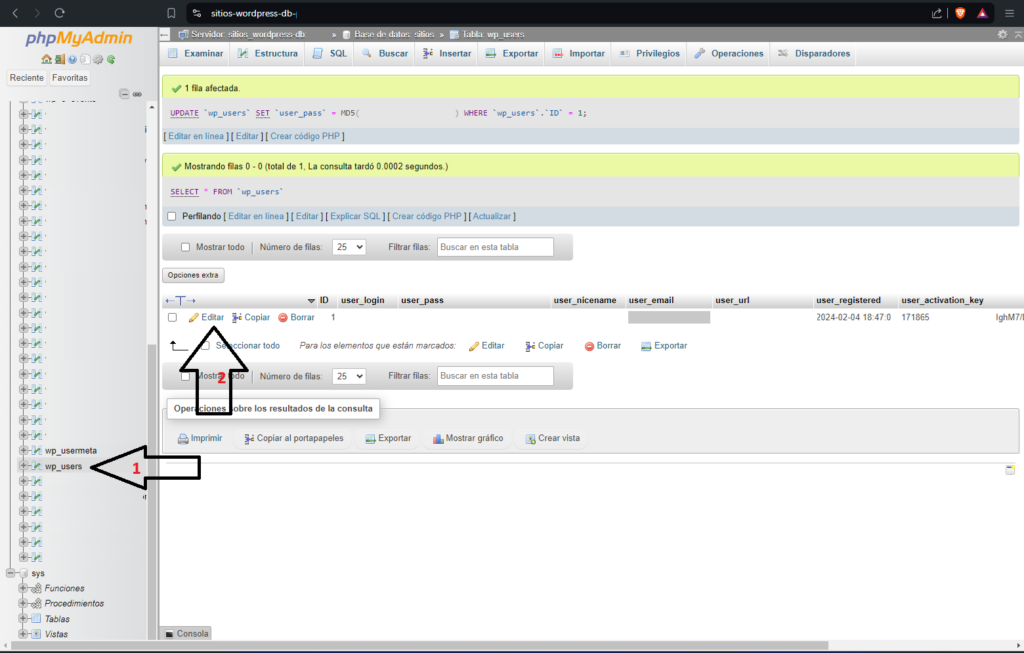The image size is (1024, 653).
Task: Click the browser reload button
Action: [60, 13]
